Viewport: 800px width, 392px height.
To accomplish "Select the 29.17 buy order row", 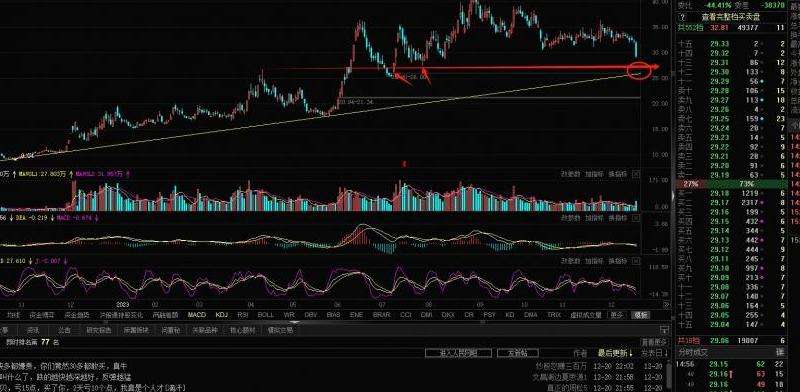I will click(731, 203).
